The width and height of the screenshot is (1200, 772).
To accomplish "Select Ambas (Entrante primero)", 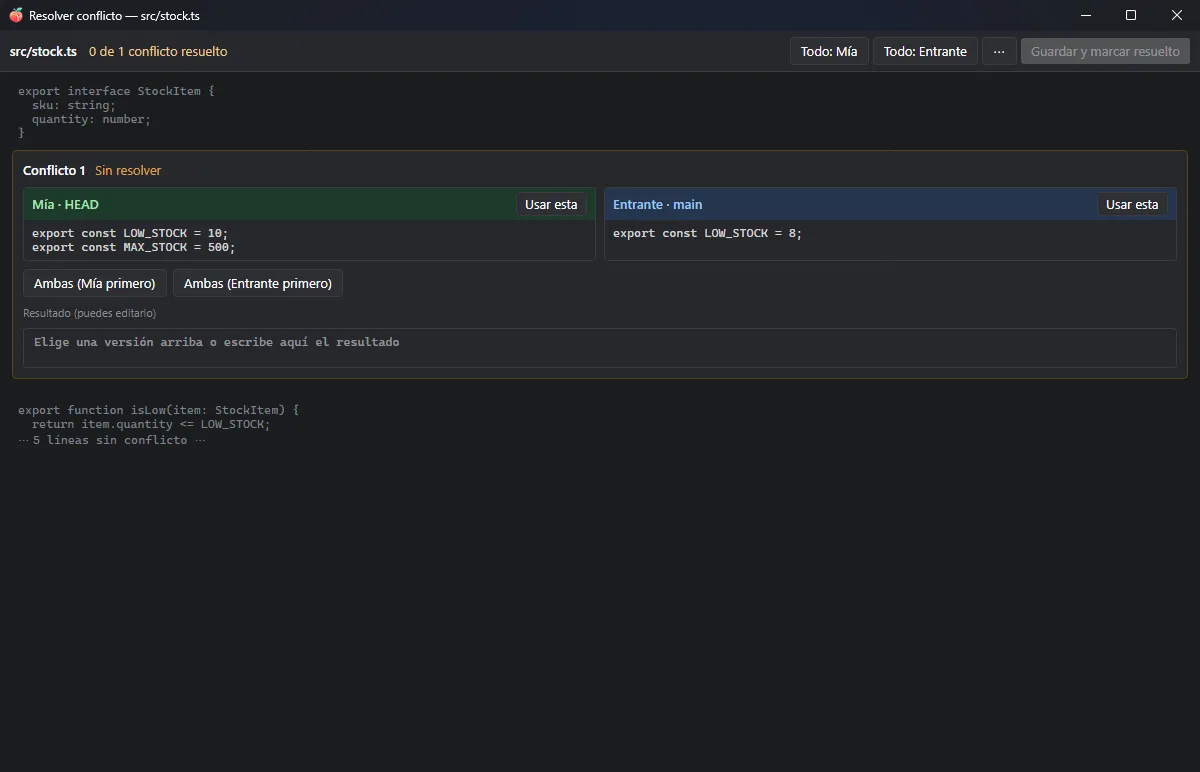I will [258, 283].
